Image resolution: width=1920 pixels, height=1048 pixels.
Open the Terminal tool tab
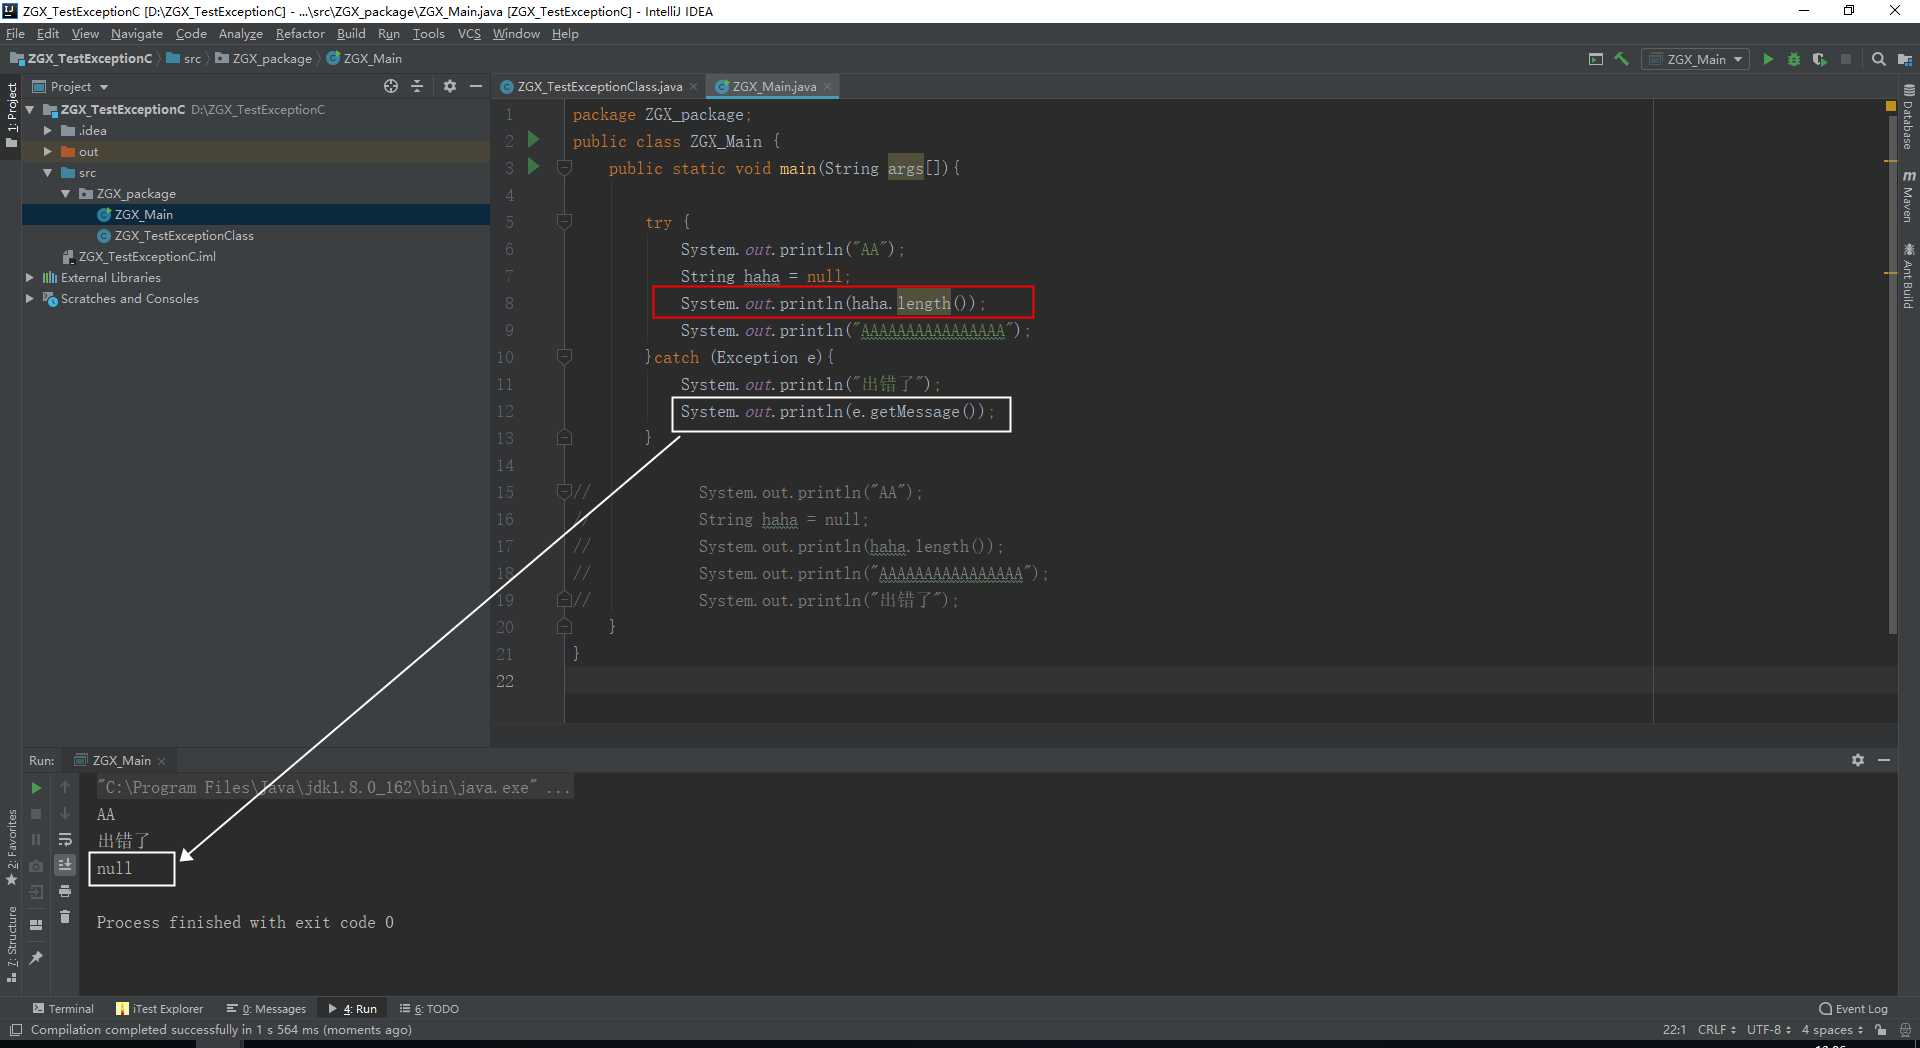tap(62, 1009)
